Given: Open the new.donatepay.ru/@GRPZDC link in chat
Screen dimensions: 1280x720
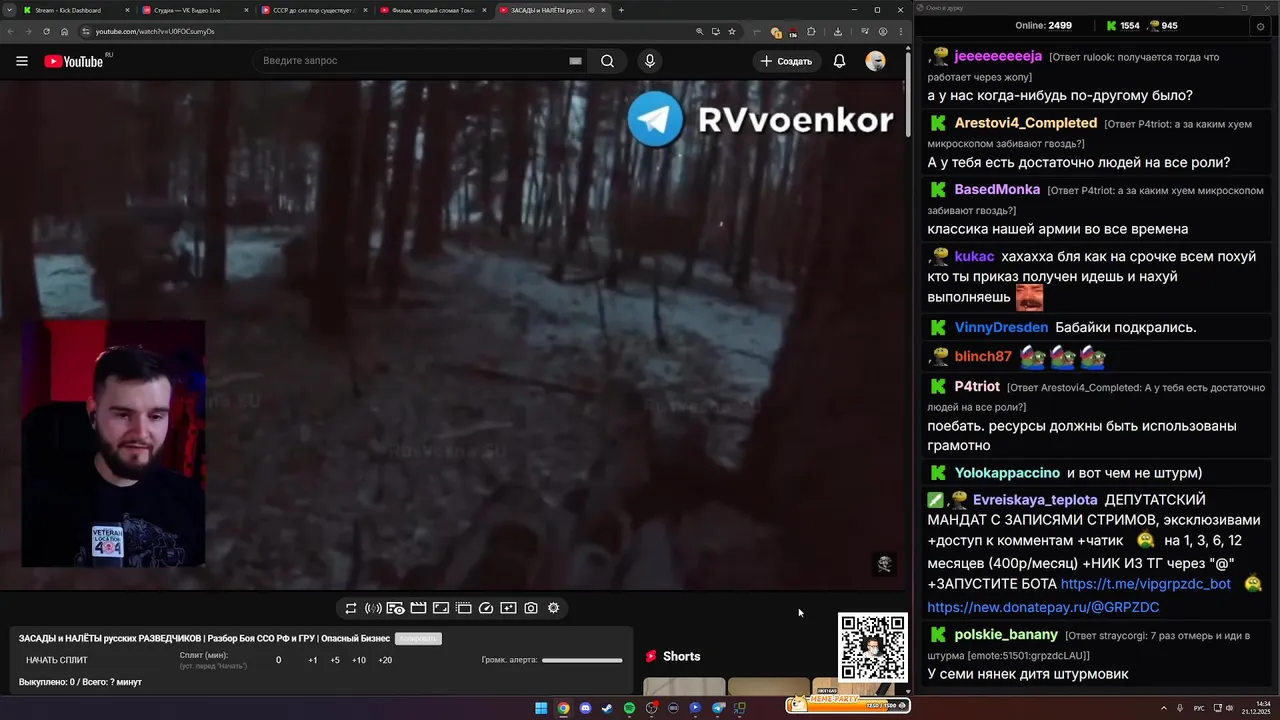Looking at the screenshot, I should [1043, 607].
